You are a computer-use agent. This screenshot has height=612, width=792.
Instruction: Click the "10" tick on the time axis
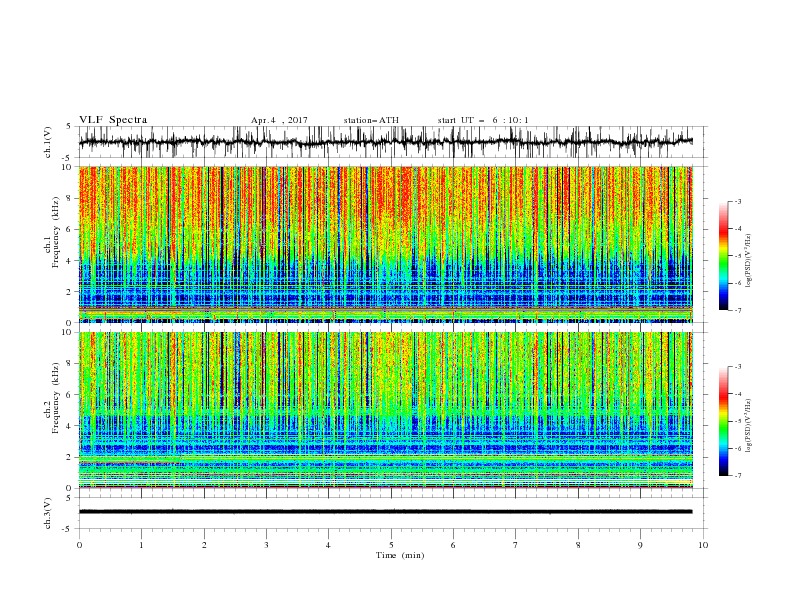click(703, 545)
